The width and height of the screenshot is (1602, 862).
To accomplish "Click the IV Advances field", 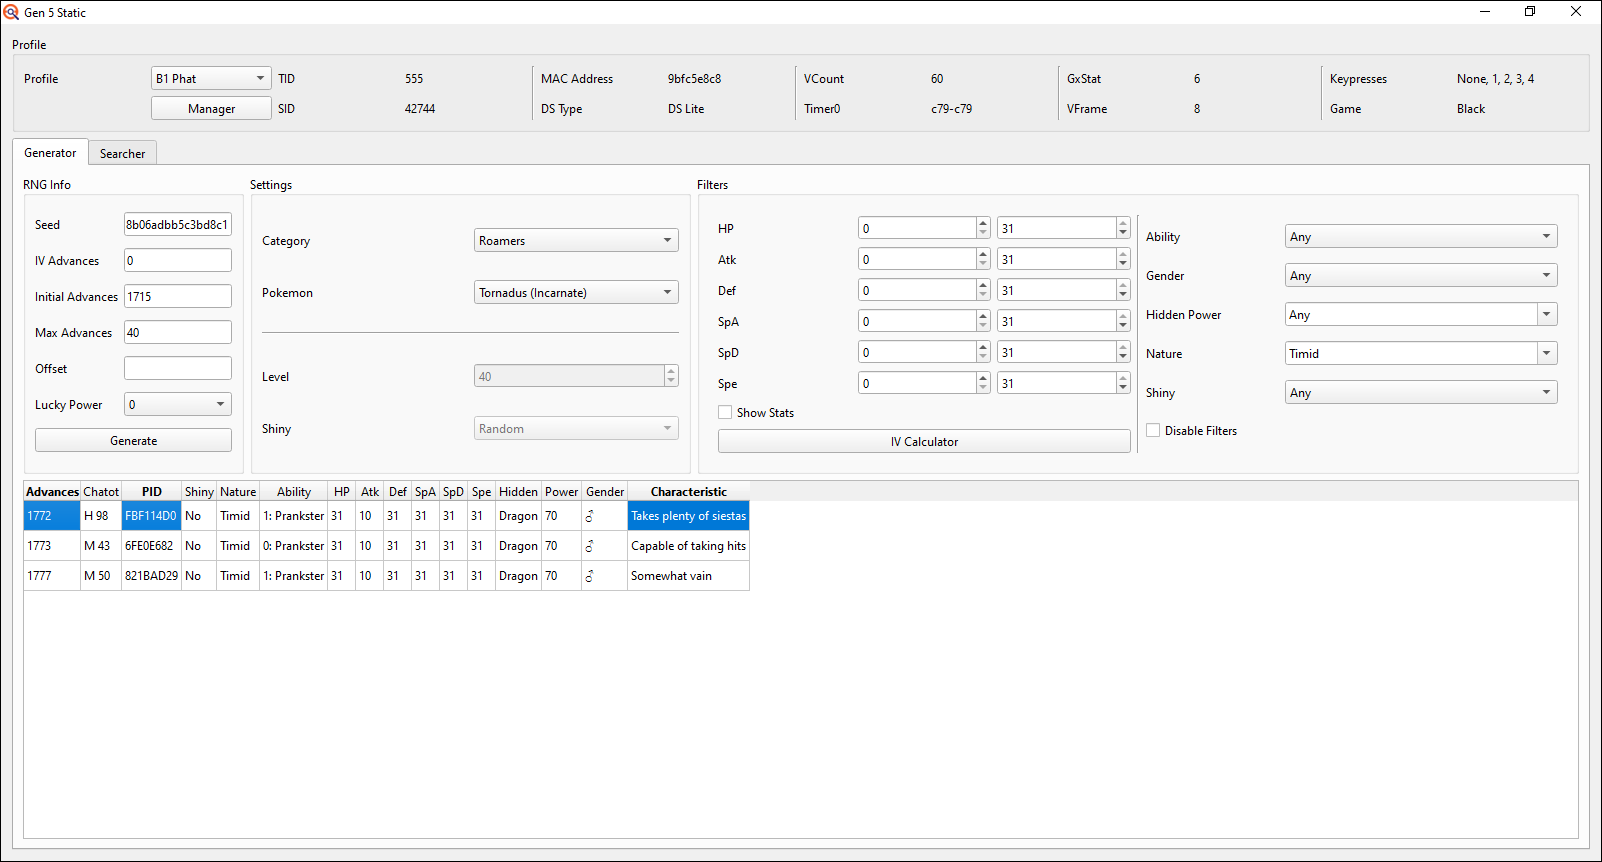I will tap(178, 260).
